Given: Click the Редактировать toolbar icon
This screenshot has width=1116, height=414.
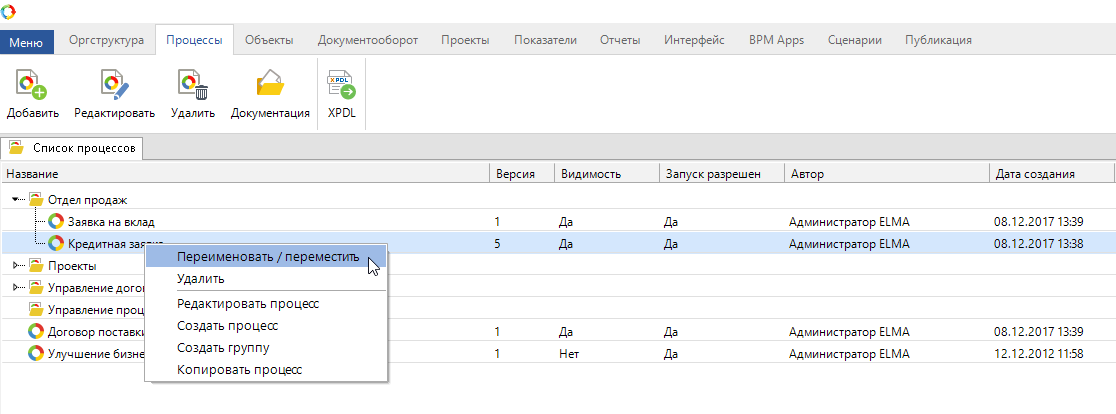Looking at the screenshot, I should coord(115,86).
